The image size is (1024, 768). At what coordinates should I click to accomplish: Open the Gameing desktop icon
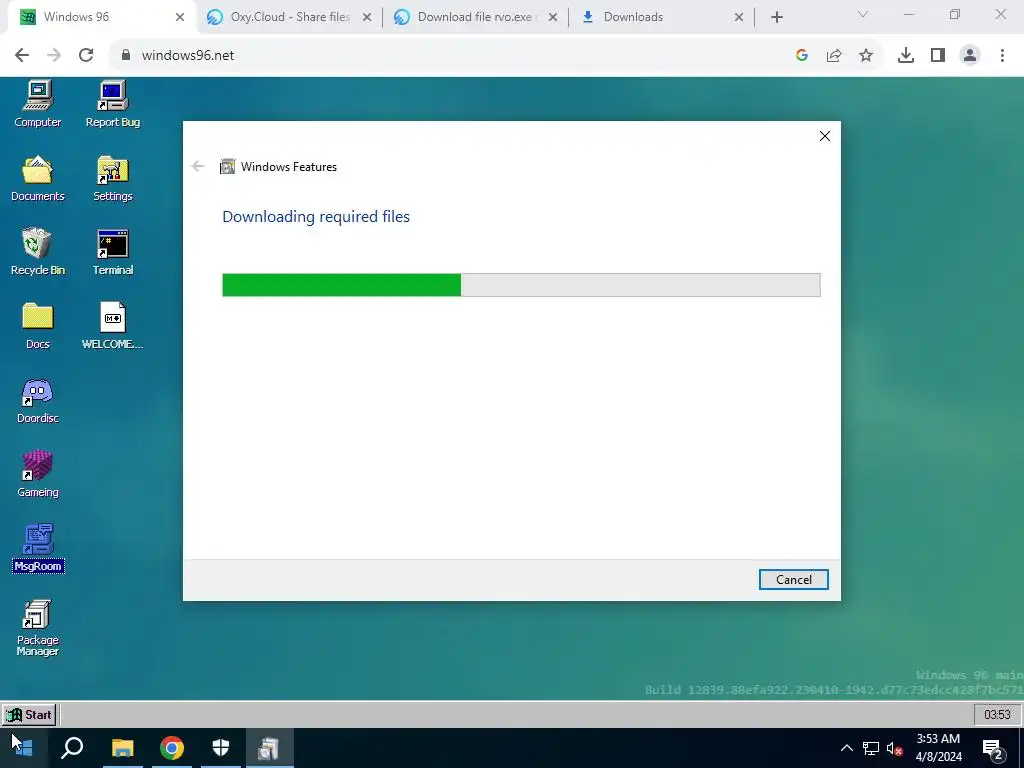point(37,474)
